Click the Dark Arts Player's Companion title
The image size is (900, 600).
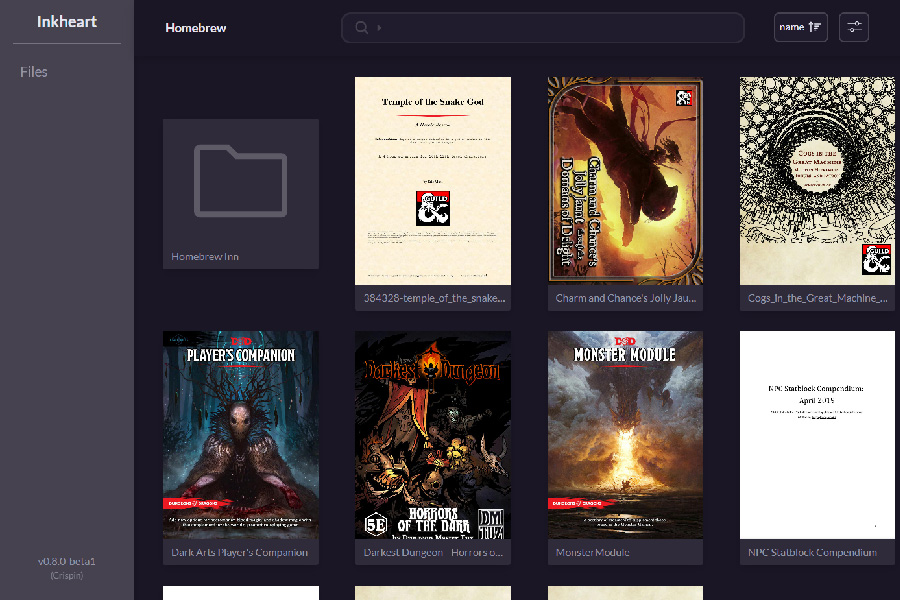pos(239,552)
